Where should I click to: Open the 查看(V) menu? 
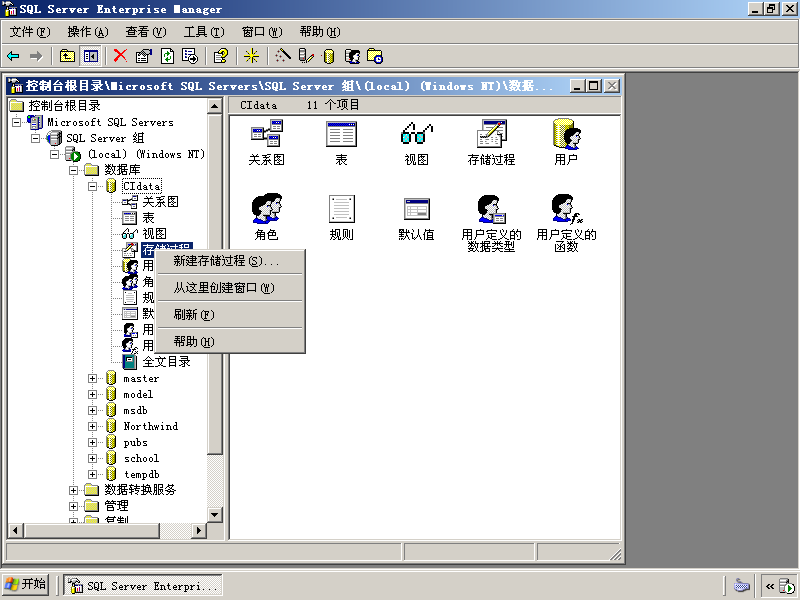(x=146, y=32)
